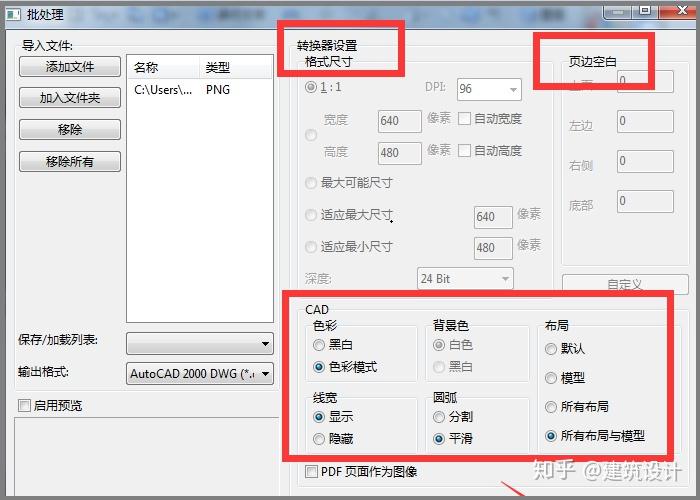Screen dimensions: 700x500
Task: Check the PDF 页面作为图像 checkbox
Action: [311, 471]
